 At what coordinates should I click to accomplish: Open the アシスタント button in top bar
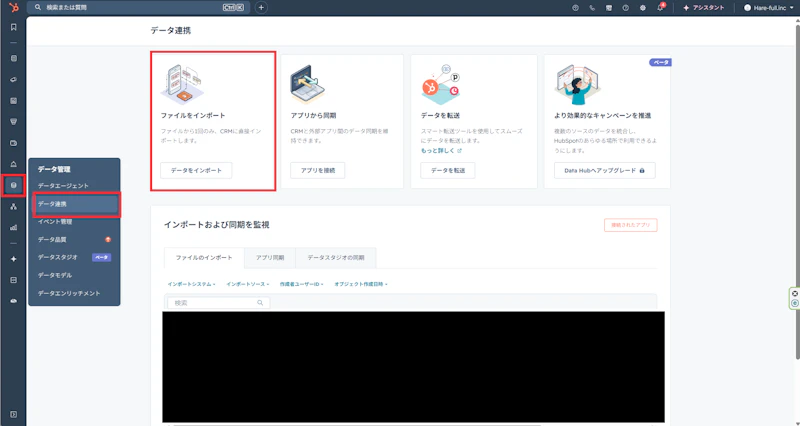pos(704,8)
